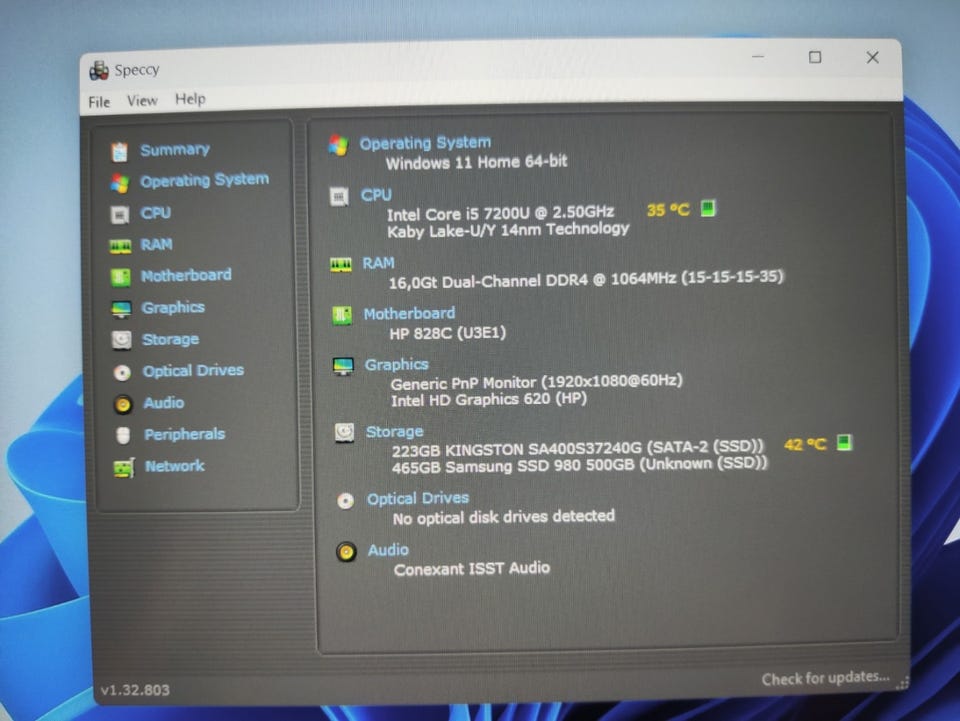The image size is (960, 721).
Task: Open the View menu
Action: [x=142, y=100]
